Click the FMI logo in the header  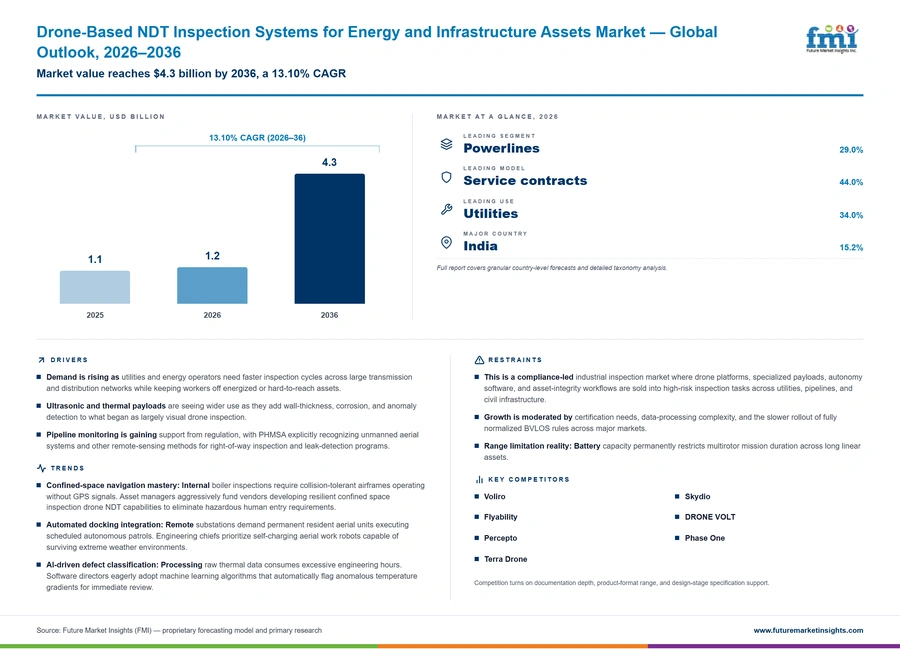pyautogui.click(x=832, y=39)
